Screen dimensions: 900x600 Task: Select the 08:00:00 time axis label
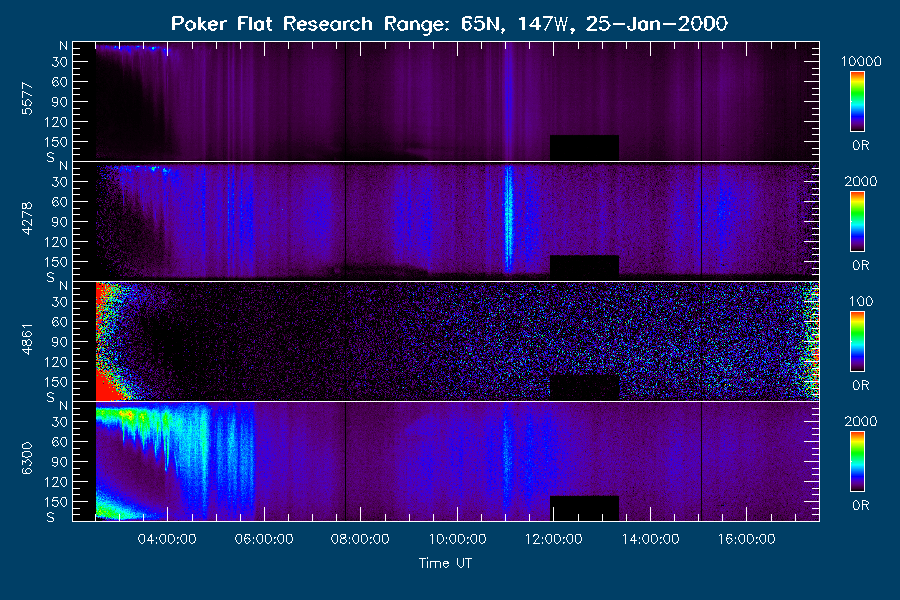point(361,540)
